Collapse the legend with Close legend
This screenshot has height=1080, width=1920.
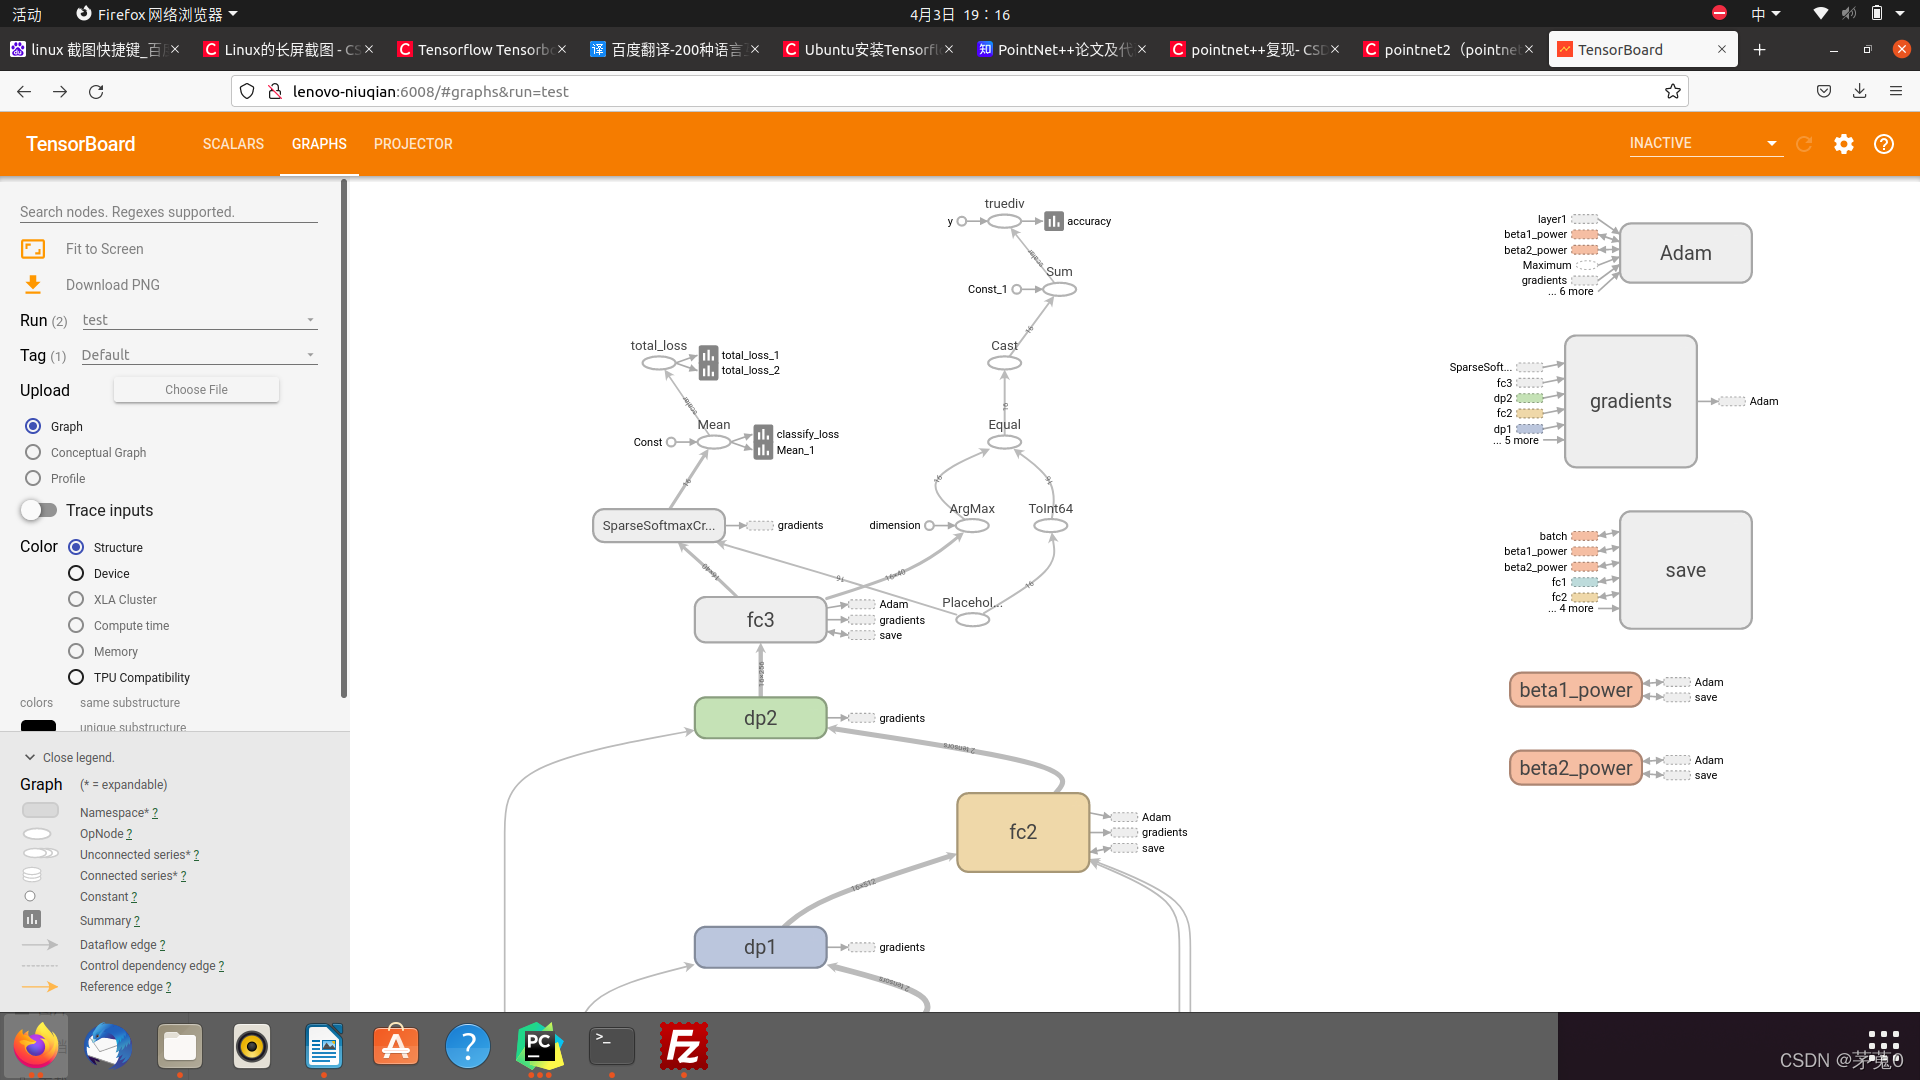(x=69, y=757)
